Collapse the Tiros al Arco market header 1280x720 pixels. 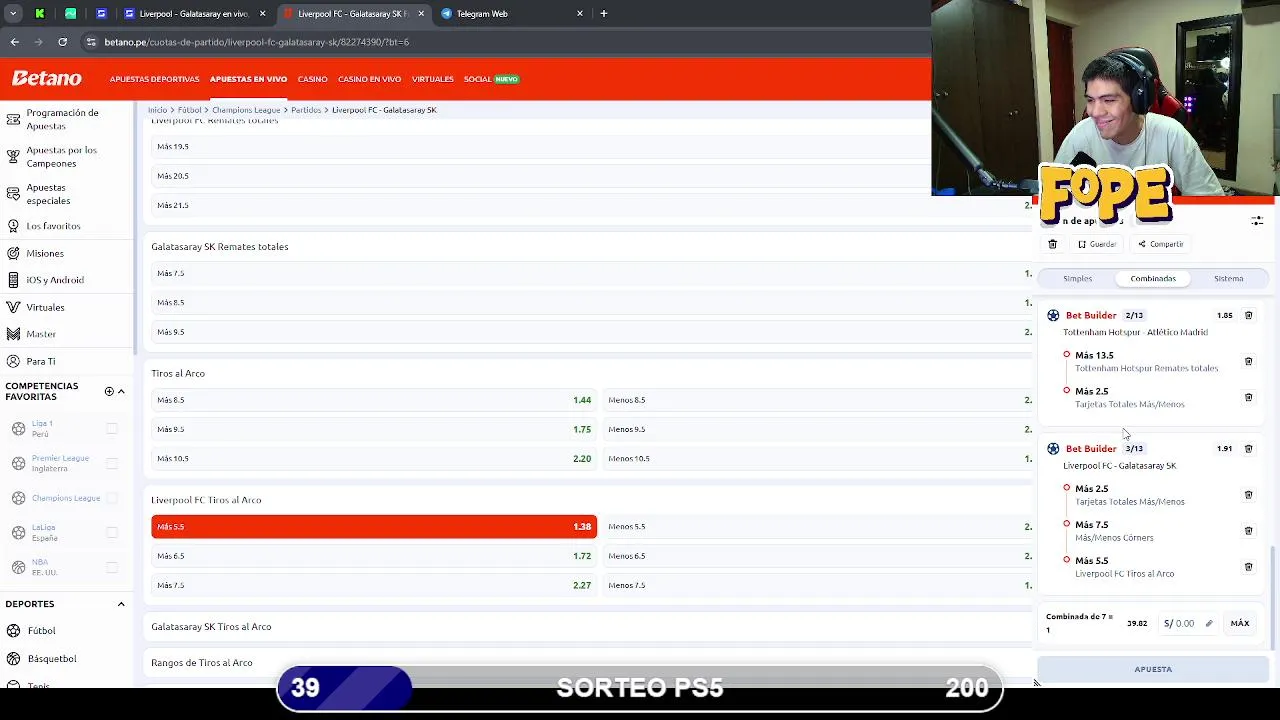tap(590, 373)
